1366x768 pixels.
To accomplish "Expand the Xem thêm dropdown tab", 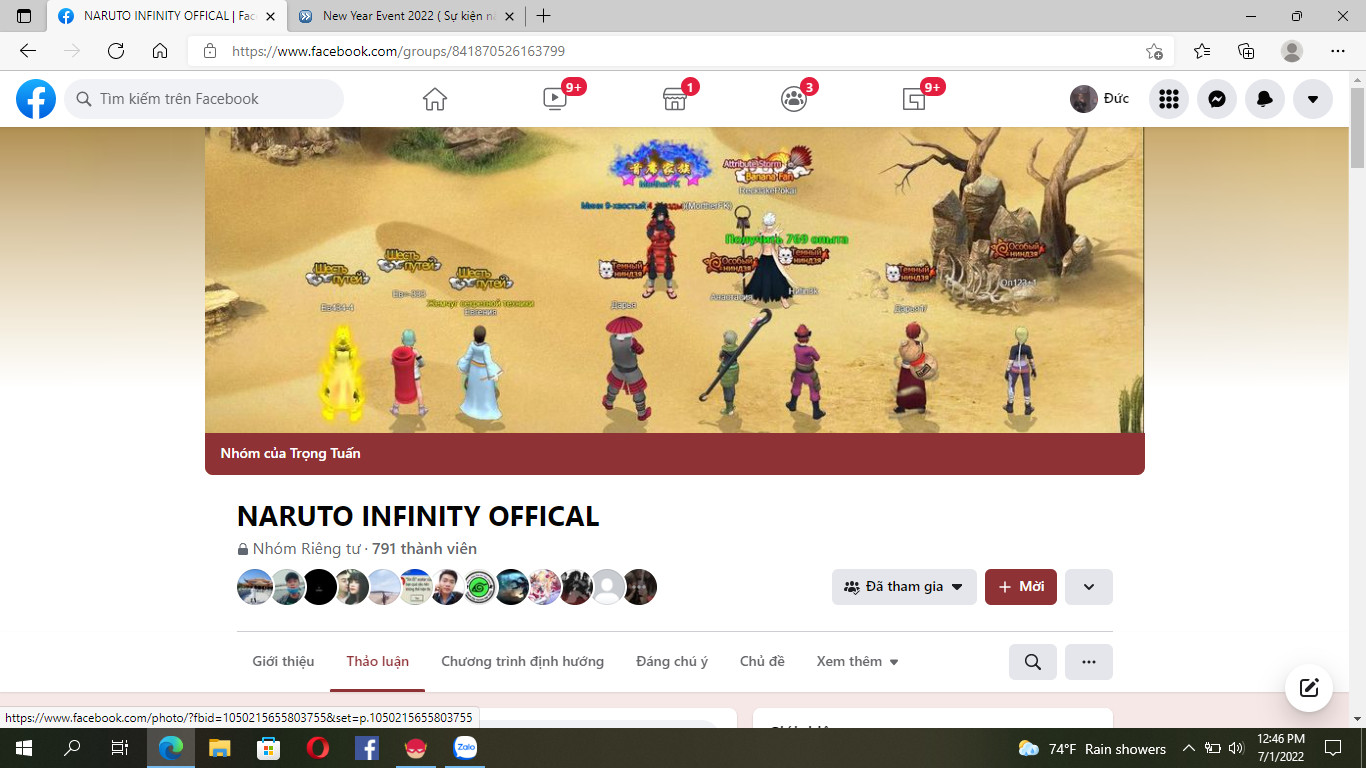I will point(858,662).
